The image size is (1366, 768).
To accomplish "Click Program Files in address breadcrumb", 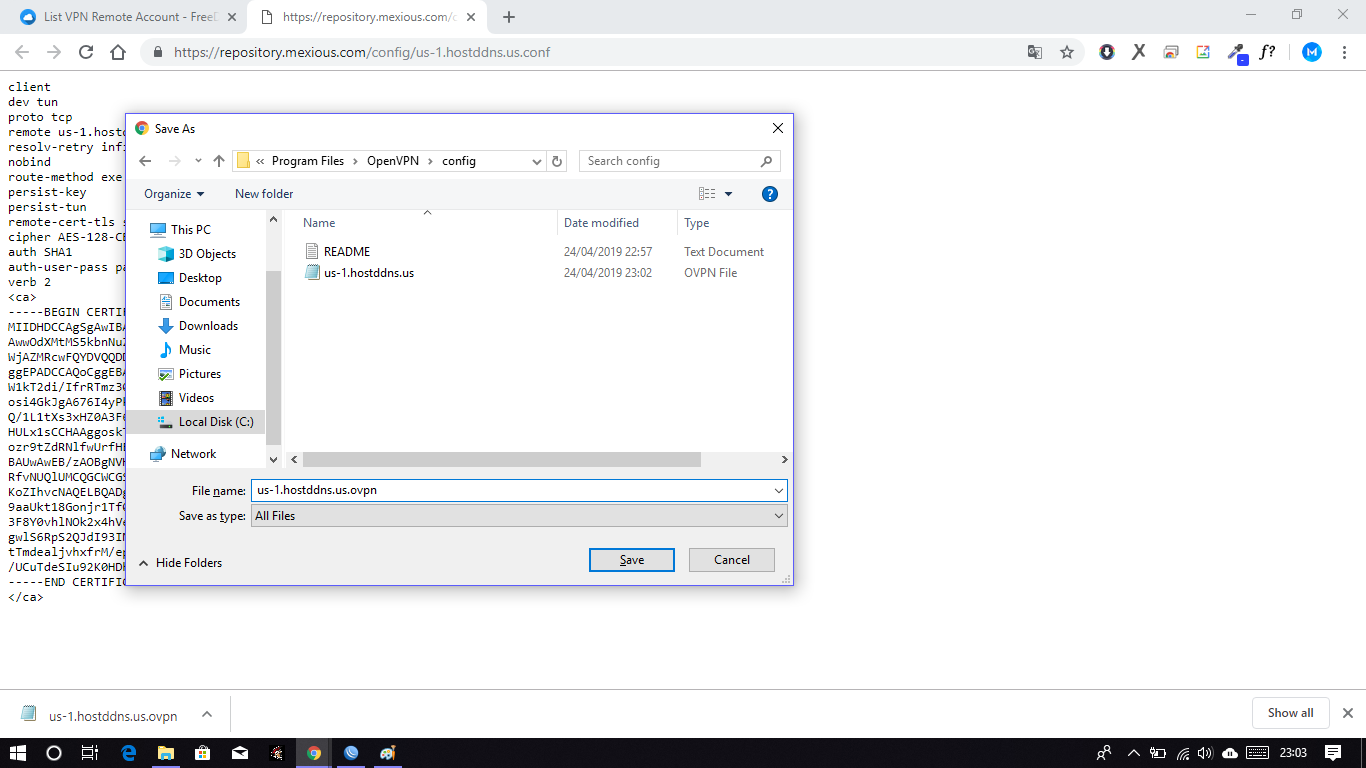I will [x=308, y=161].
